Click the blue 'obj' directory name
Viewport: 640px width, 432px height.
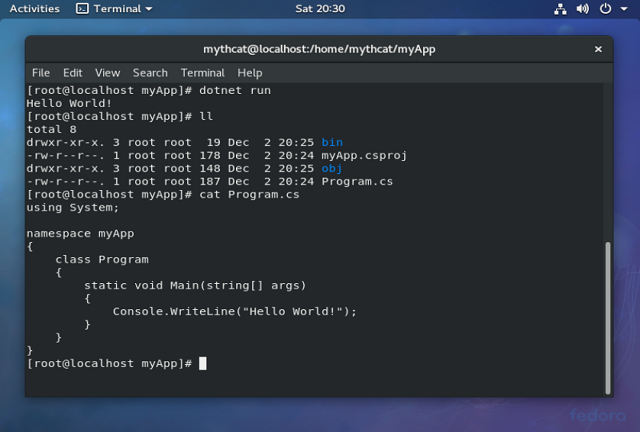pyautogui.click(x=332, y=169)
